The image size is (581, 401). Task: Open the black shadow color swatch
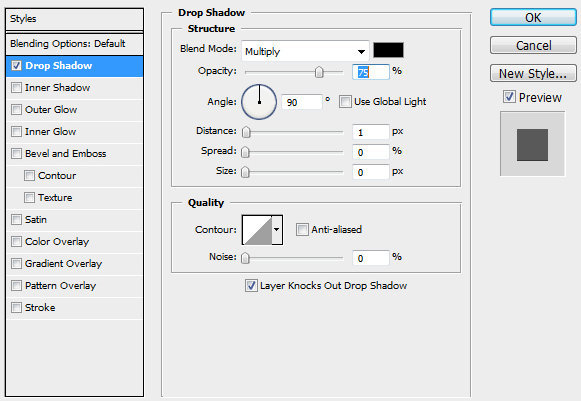tap(388, 50)
